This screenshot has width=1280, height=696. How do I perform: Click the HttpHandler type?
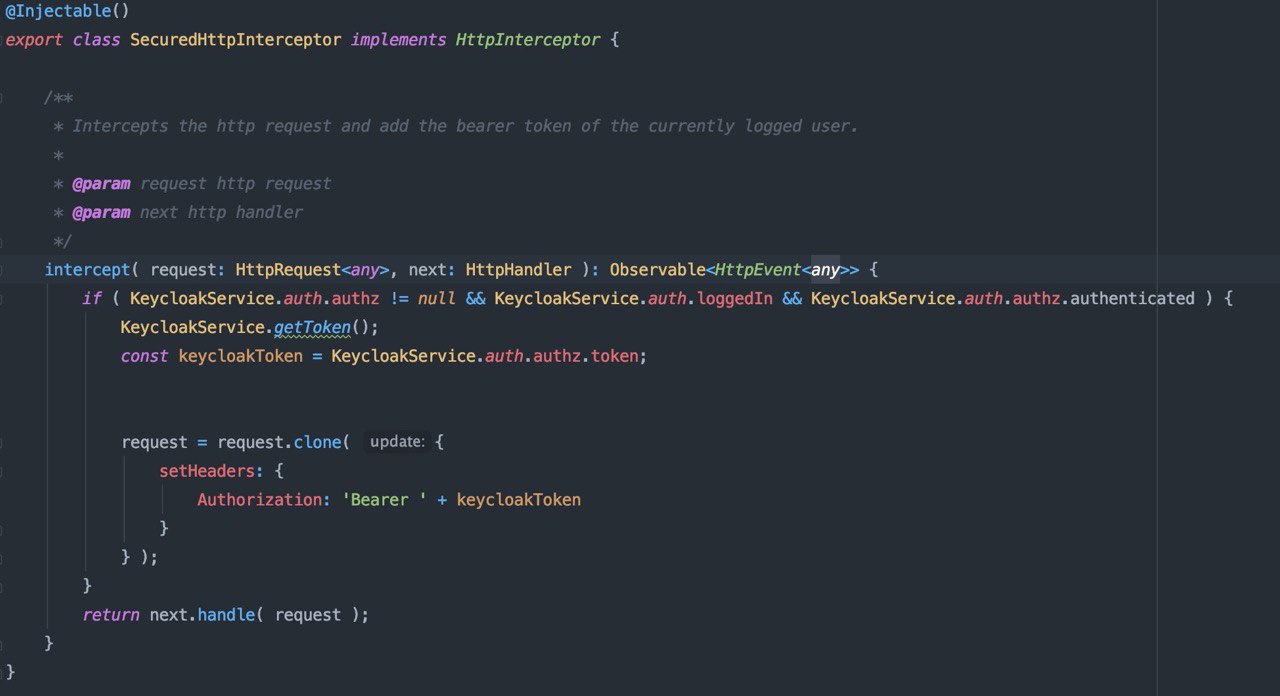click(x=518, y=270)
